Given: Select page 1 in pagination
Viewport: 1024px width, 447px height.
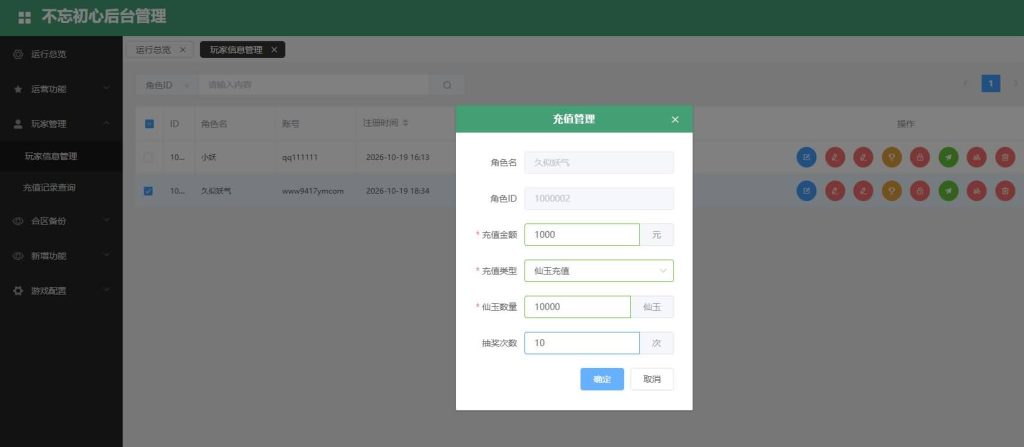Looking at the screenshot, I should click(991, 83).
